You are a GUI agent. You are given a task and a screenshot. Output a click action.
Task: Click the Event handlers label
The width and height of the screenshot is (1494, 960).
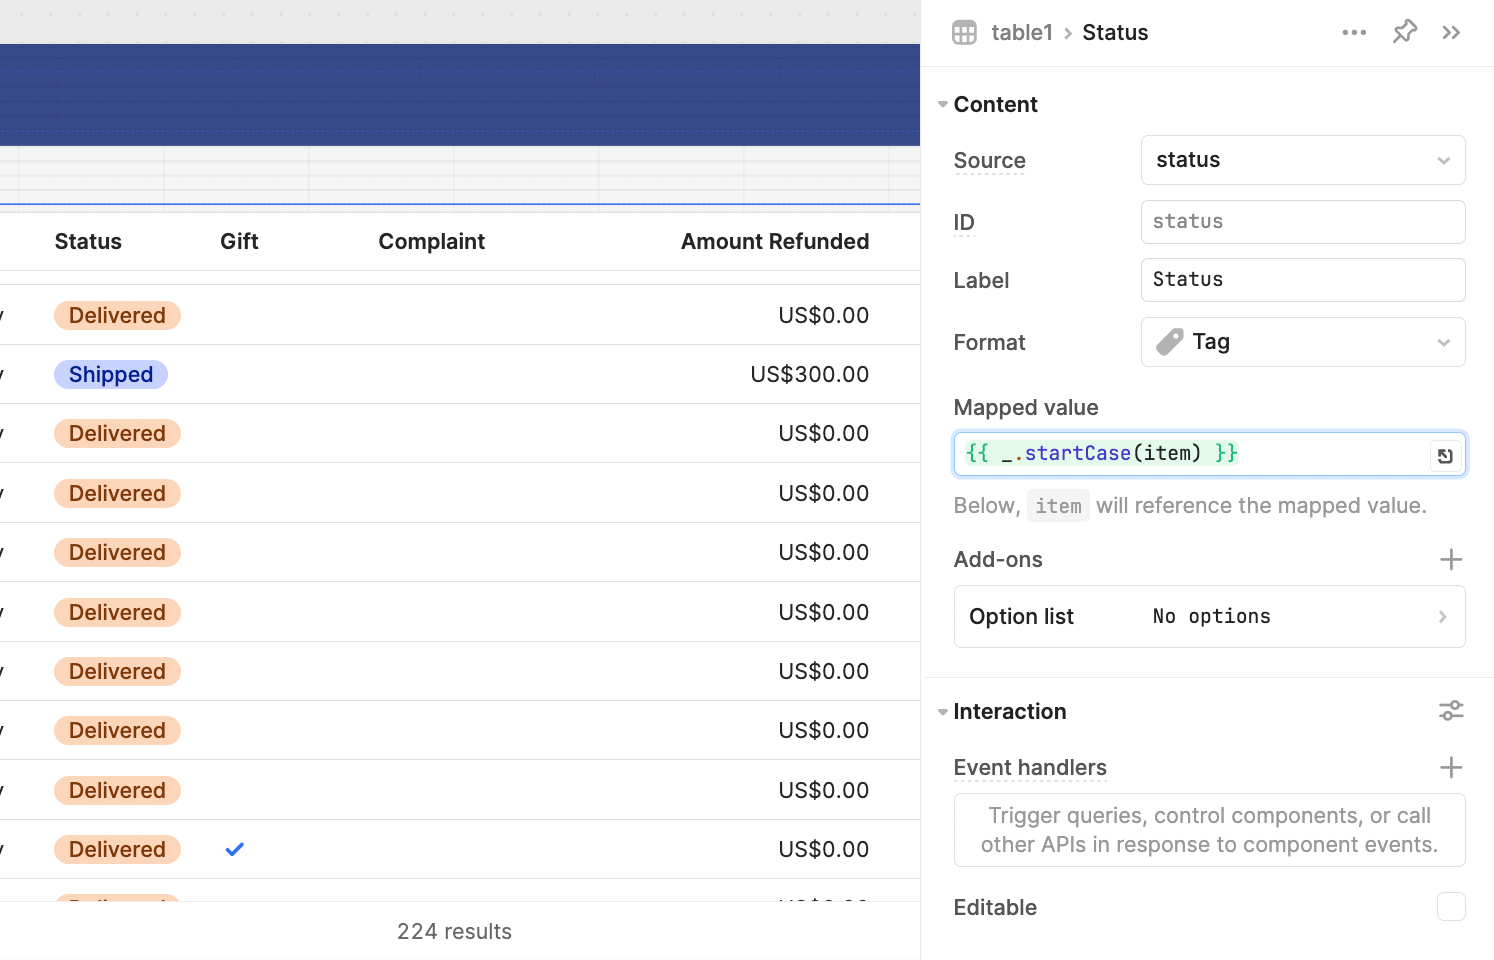1030,768
